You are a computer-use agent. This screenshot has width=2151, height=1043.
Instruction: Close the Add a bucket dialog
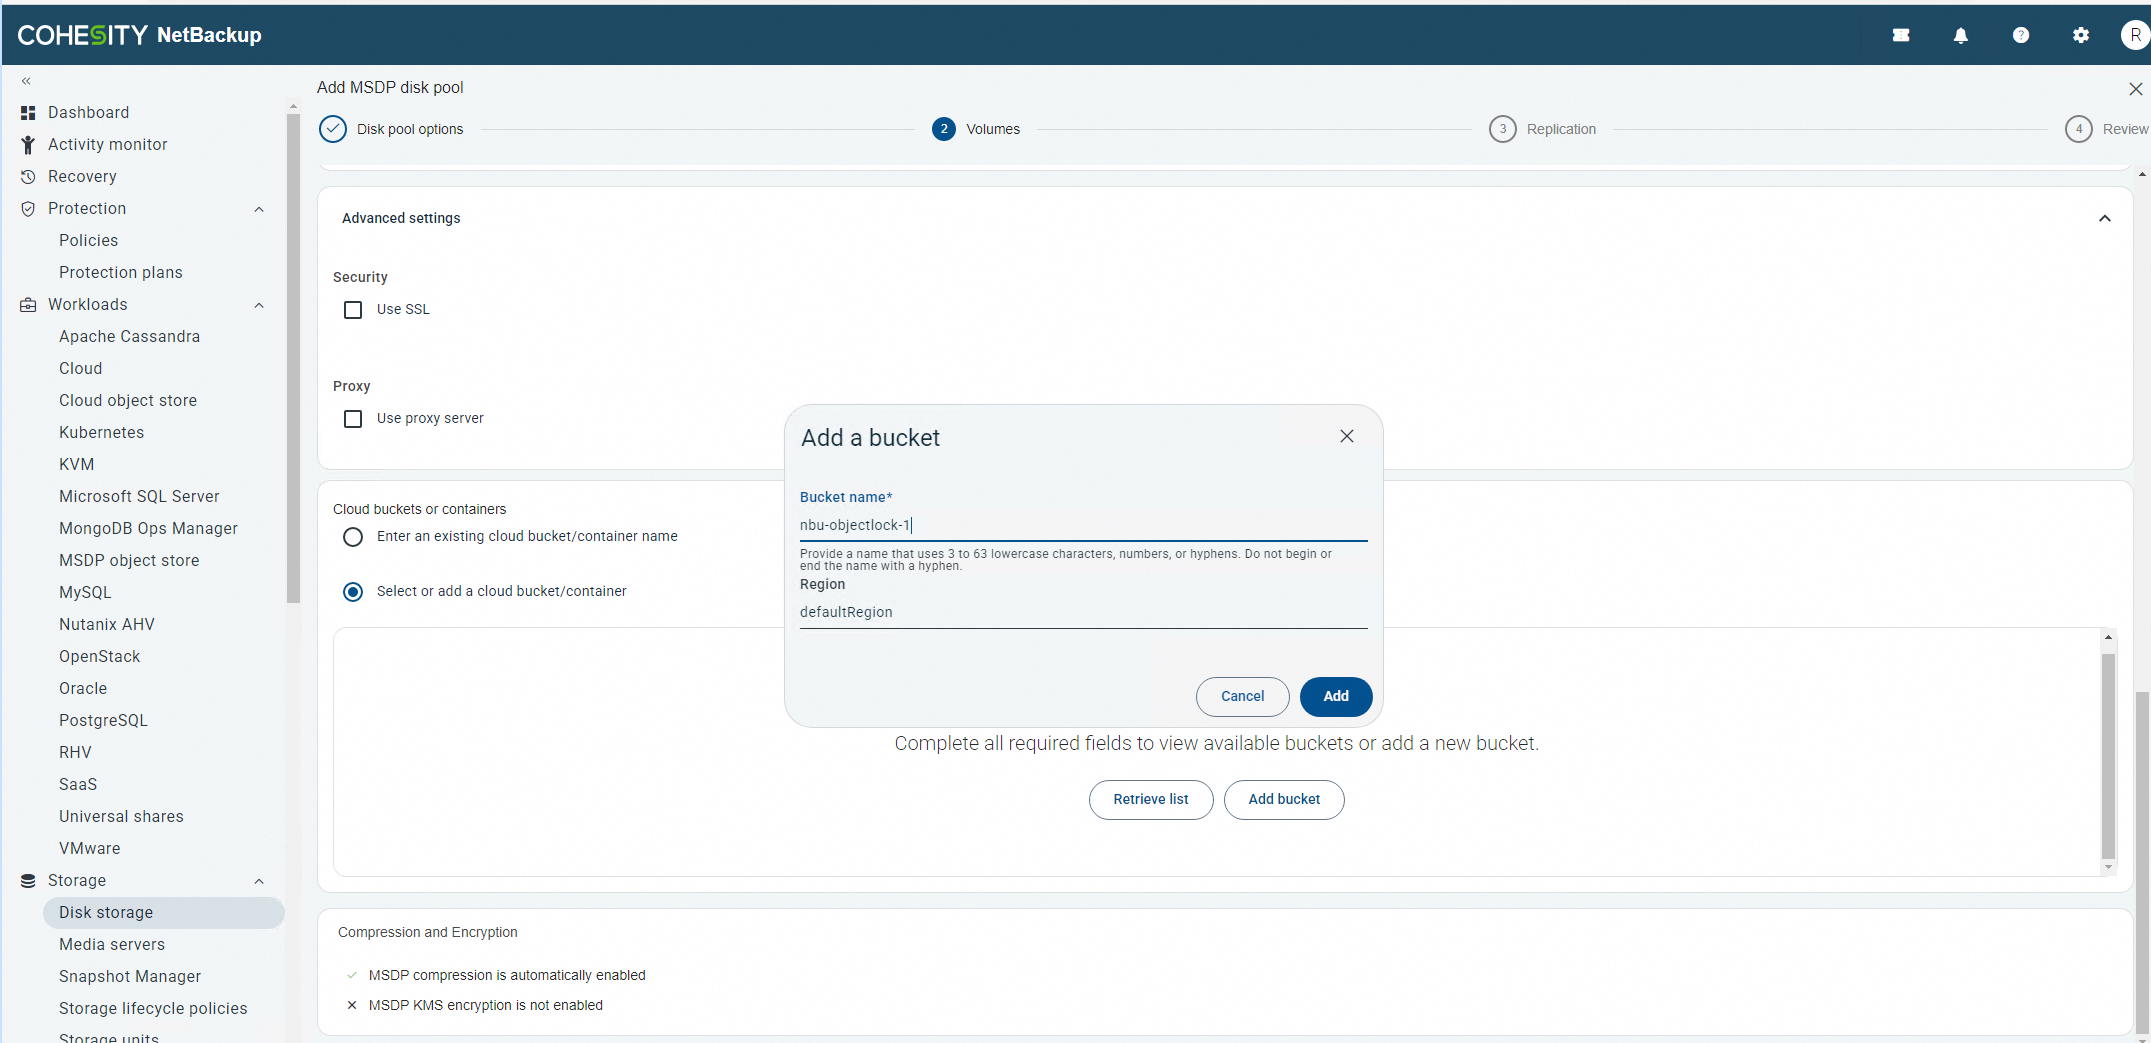coord(1347,436)
